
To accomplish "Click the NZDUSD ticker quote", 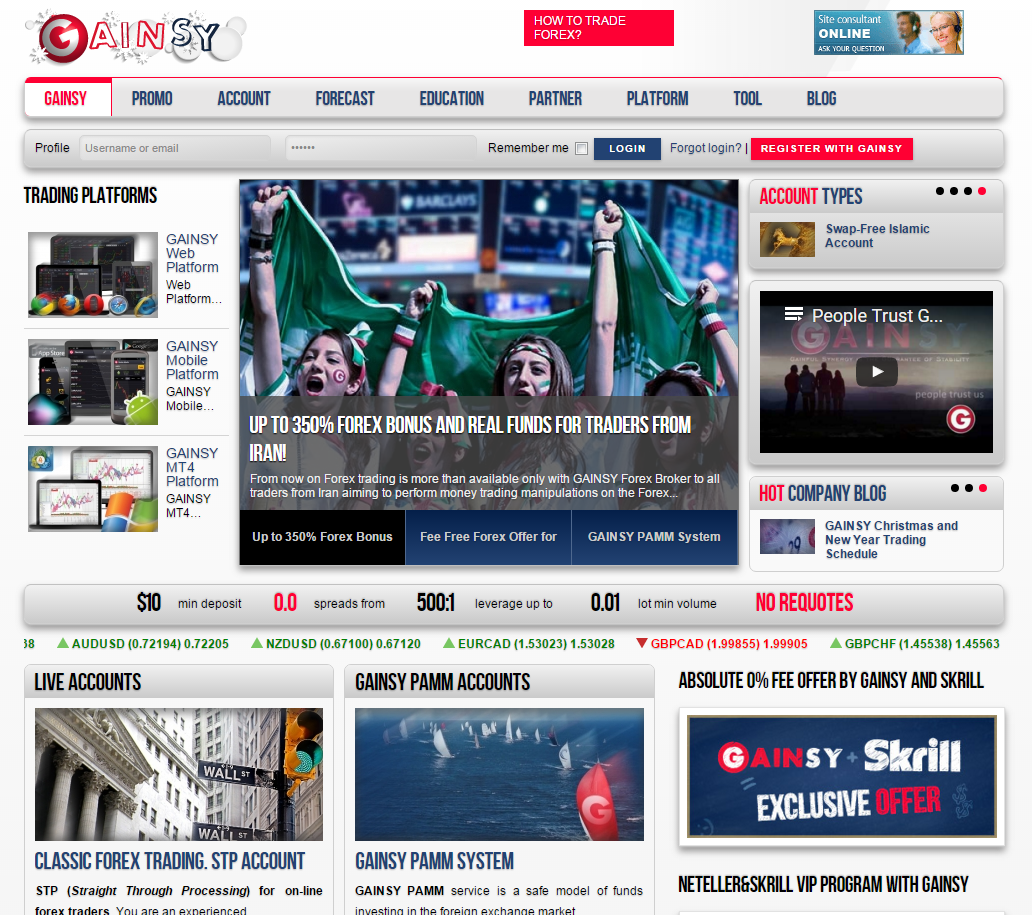I will (336, 644).
